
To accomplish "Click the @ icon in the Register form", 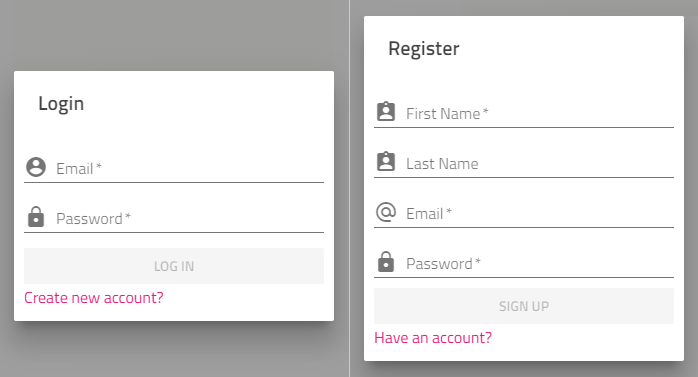I will coord(386,212).
